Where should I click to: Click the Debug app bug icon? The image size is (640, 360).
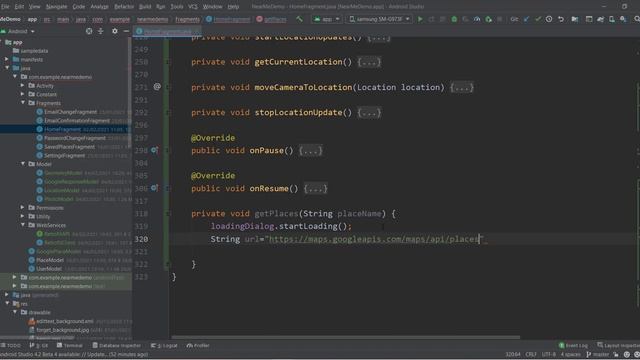(x=454, y=19)
